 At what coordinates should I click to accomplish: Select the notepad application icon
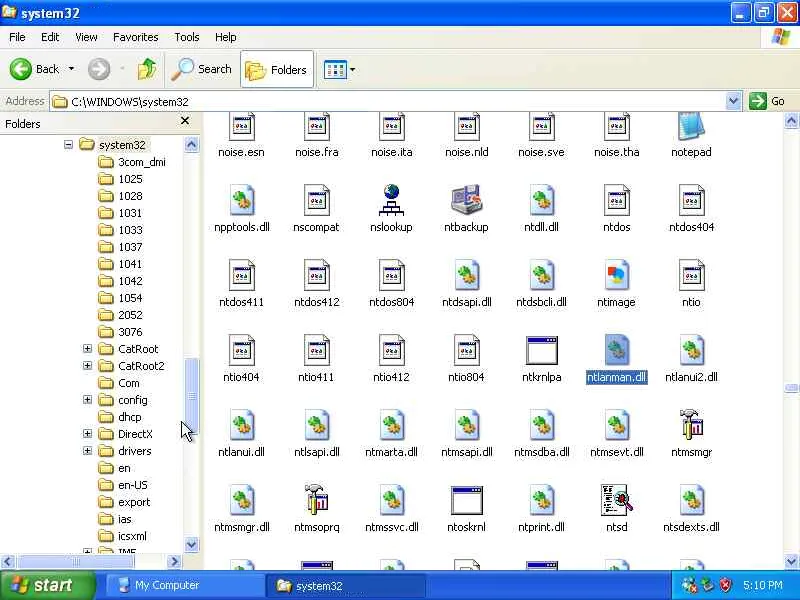[691, 126]
